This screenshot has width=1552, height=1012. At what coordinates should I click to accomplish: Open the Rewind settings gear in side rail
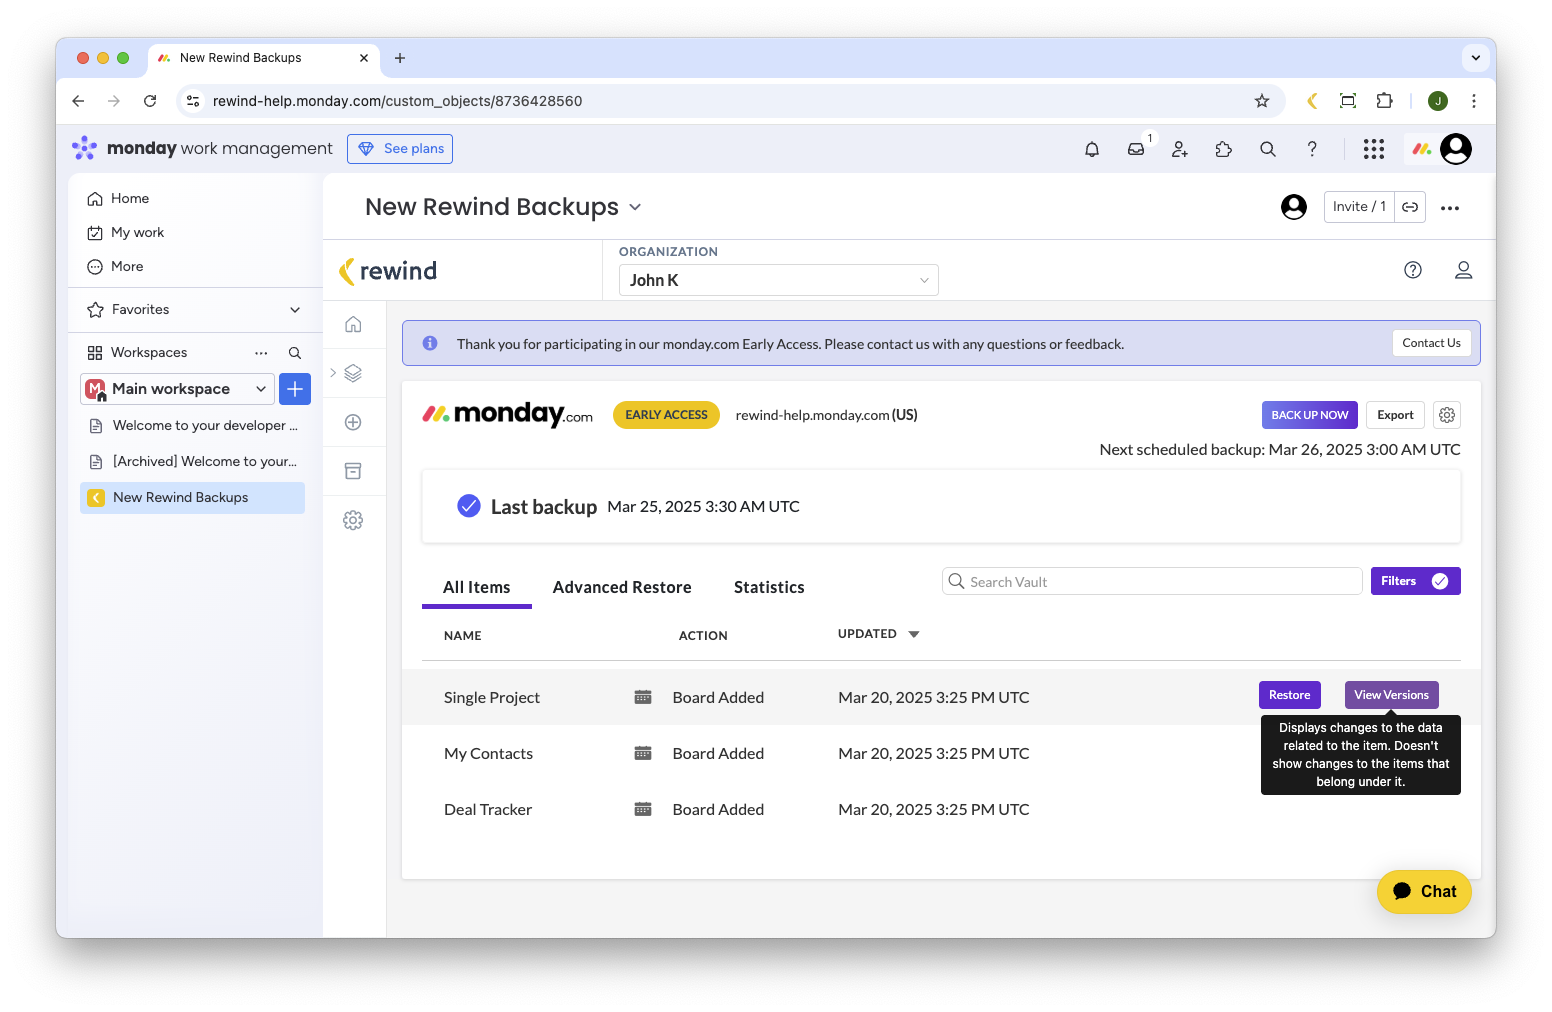pos(353,520)
